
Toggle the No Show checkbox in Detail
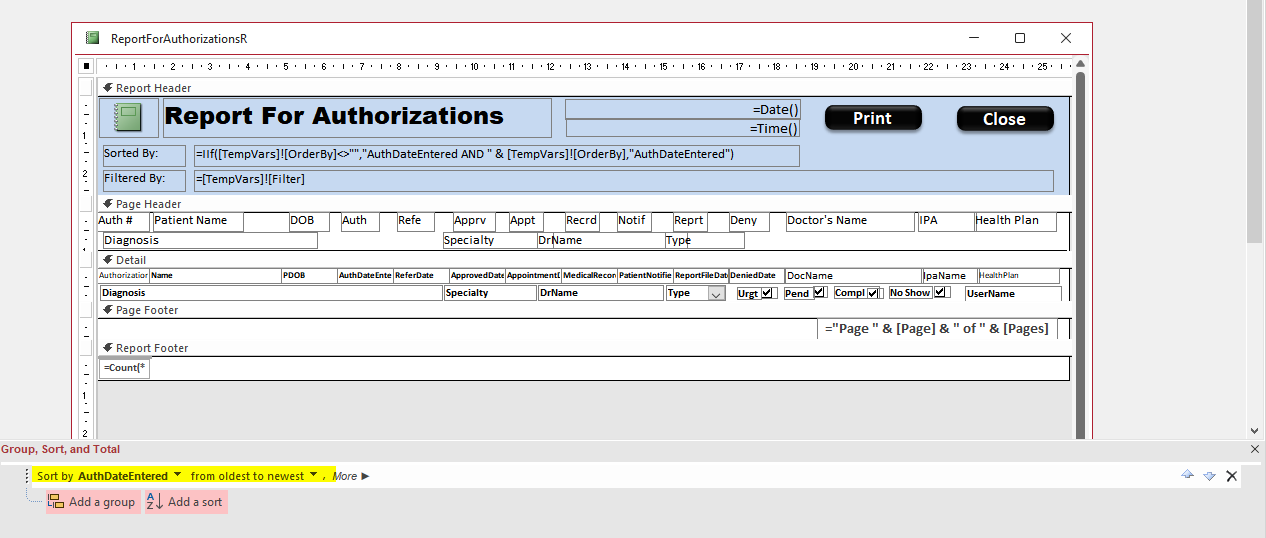[x=941, y=293]
